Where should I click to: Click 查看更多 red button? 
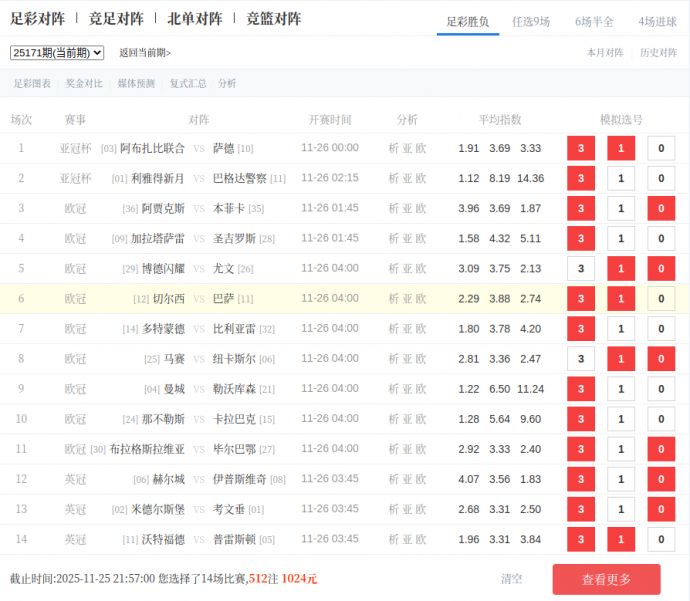(x=606, y=579)
